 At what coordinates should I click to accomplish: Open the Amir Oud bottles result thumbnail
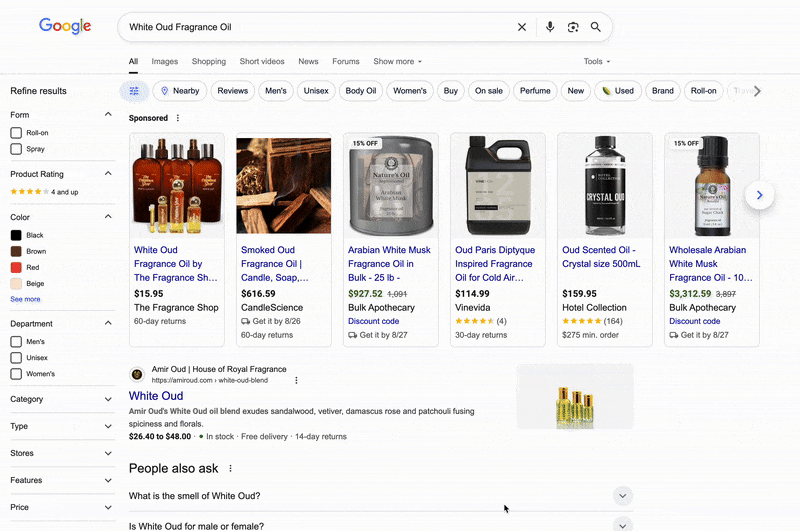tap(575, 396)
